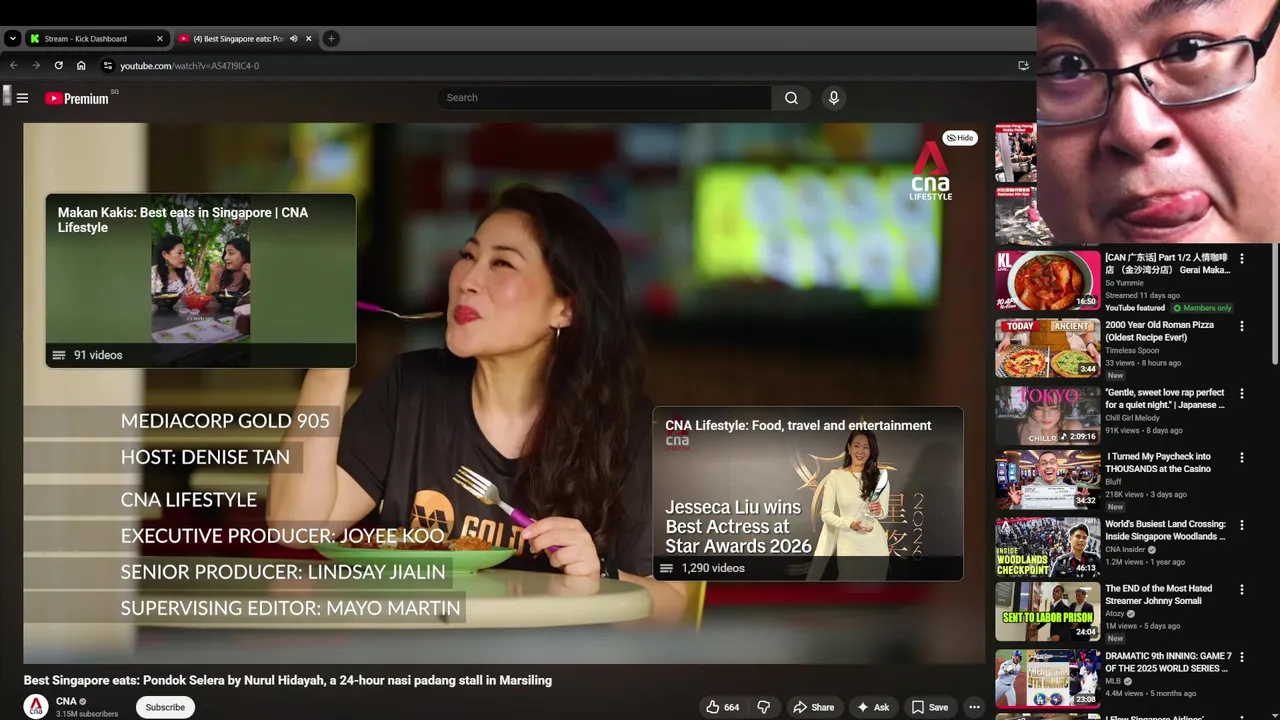This screenshot has height=720, width=1280.
Task: Open options for the Roman Pizza video
Action: point(1242,326)
